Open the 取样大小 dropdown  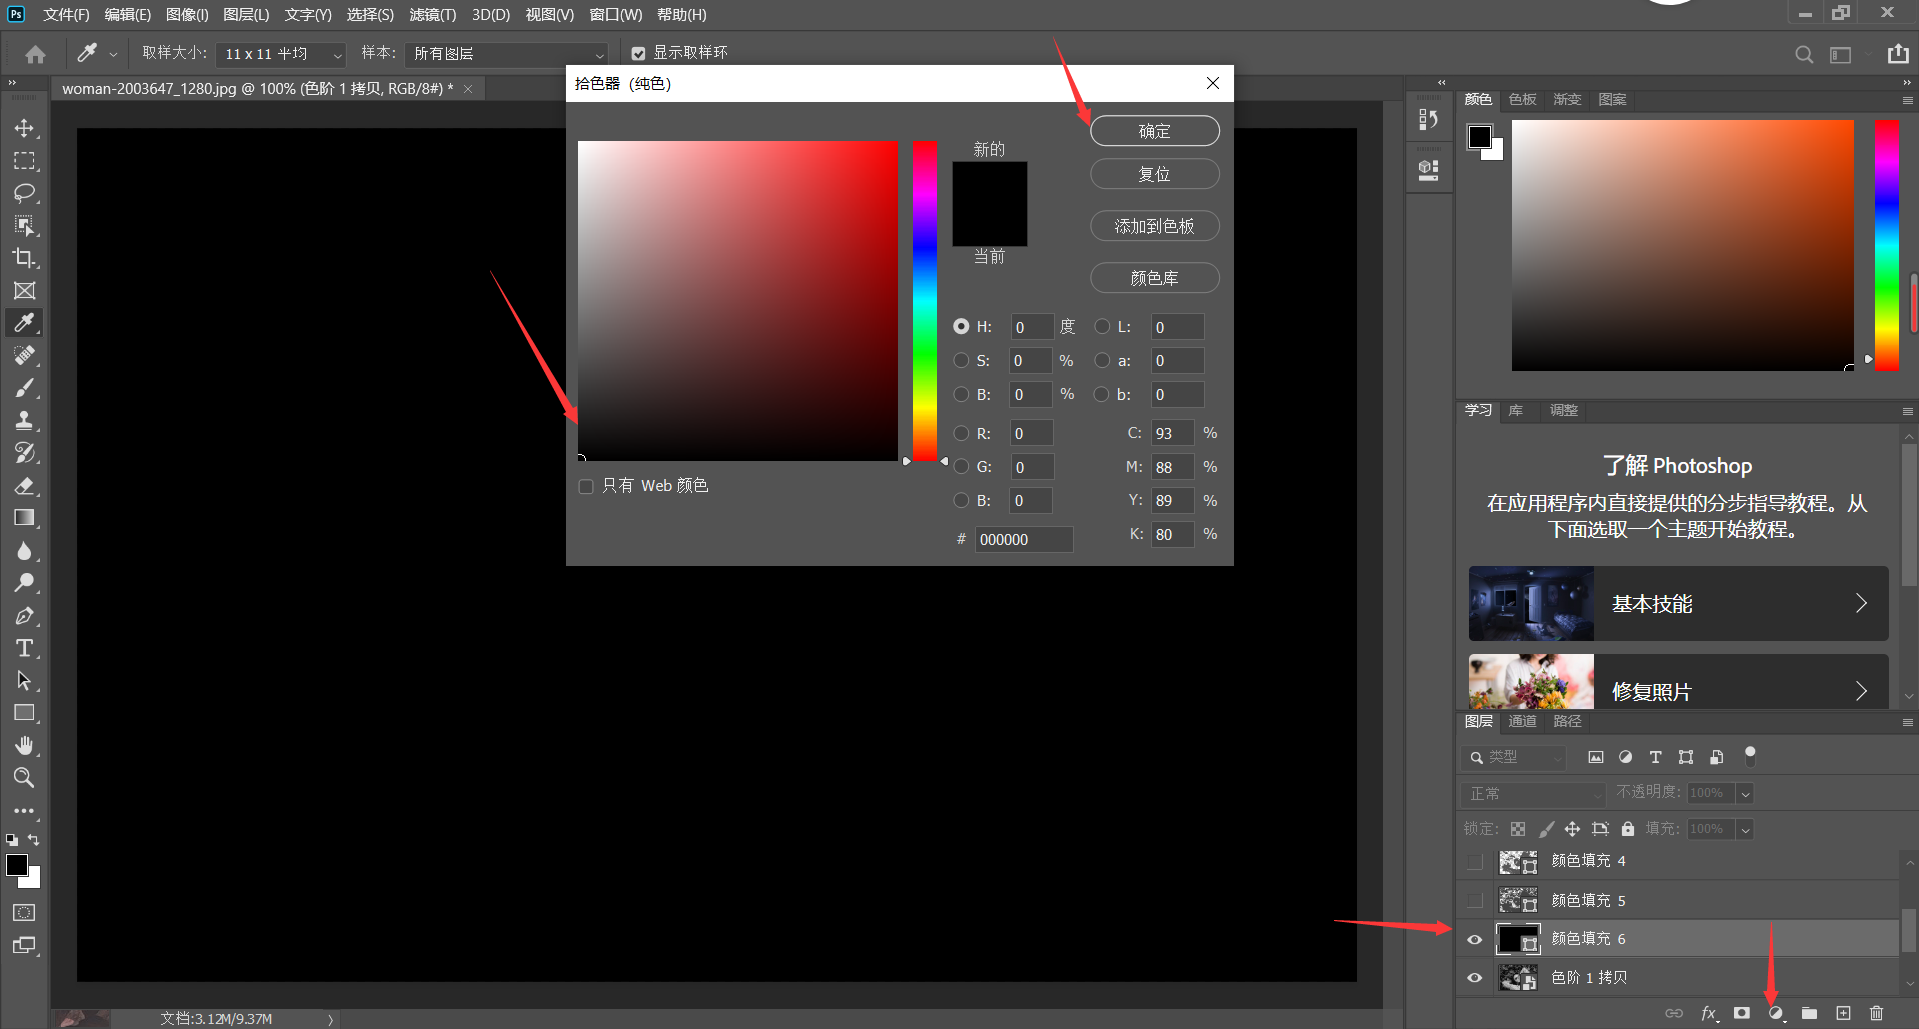(281, 54)
